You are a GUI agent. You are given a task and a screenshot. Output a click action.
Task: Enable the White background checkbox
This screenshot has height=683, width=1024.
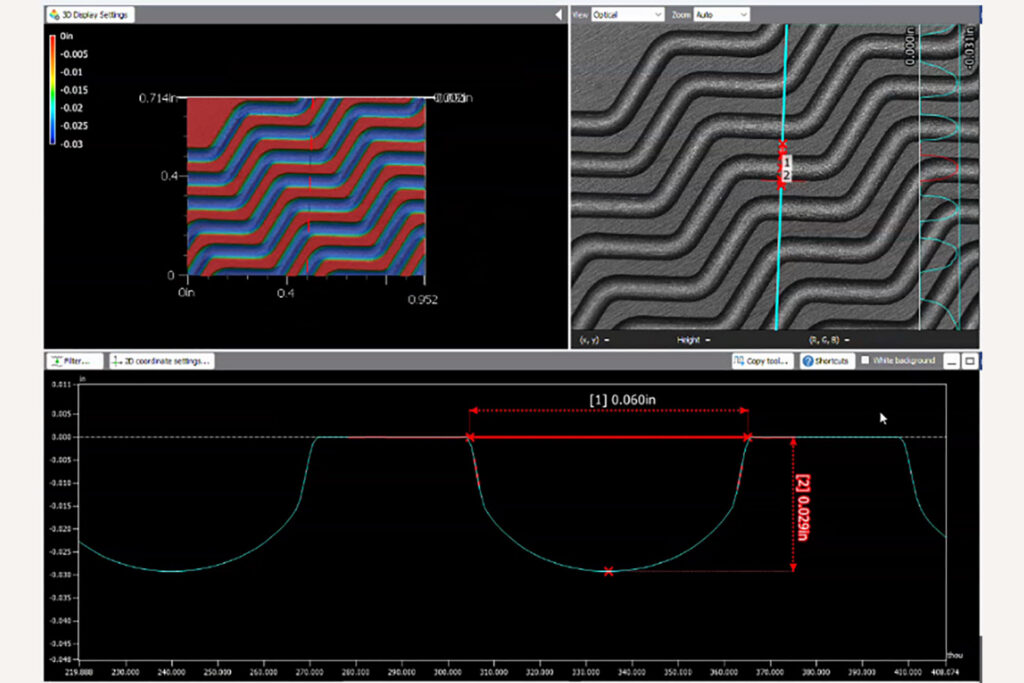[x=865, y=360]
